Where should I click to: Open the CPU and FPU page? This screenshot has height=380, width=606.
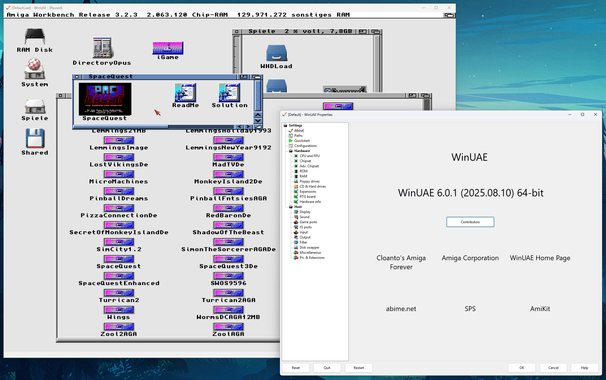310,156
